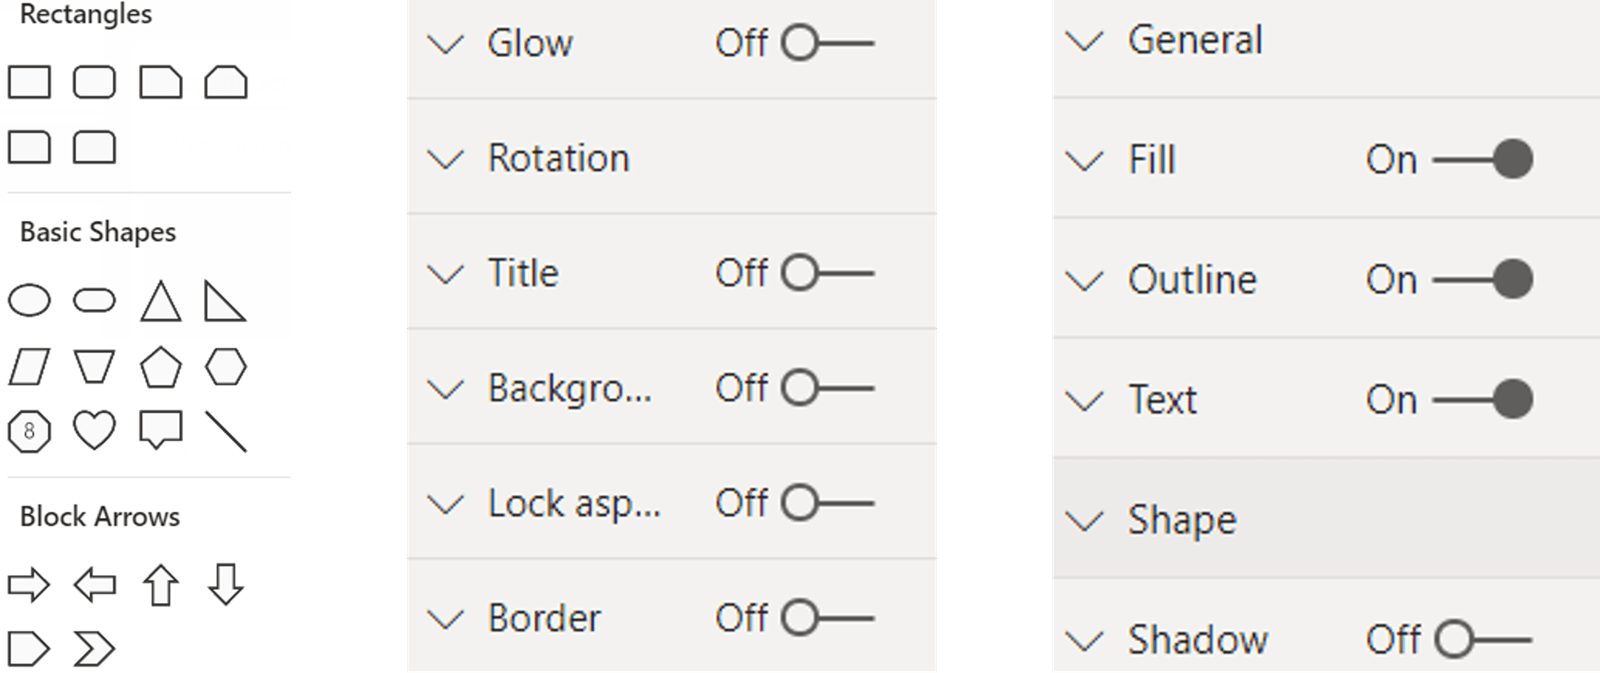Image resolution: width=1600 pixels, height=673 pixels.
Task: Expand the Rotation section
Action: tap(446, 159)
